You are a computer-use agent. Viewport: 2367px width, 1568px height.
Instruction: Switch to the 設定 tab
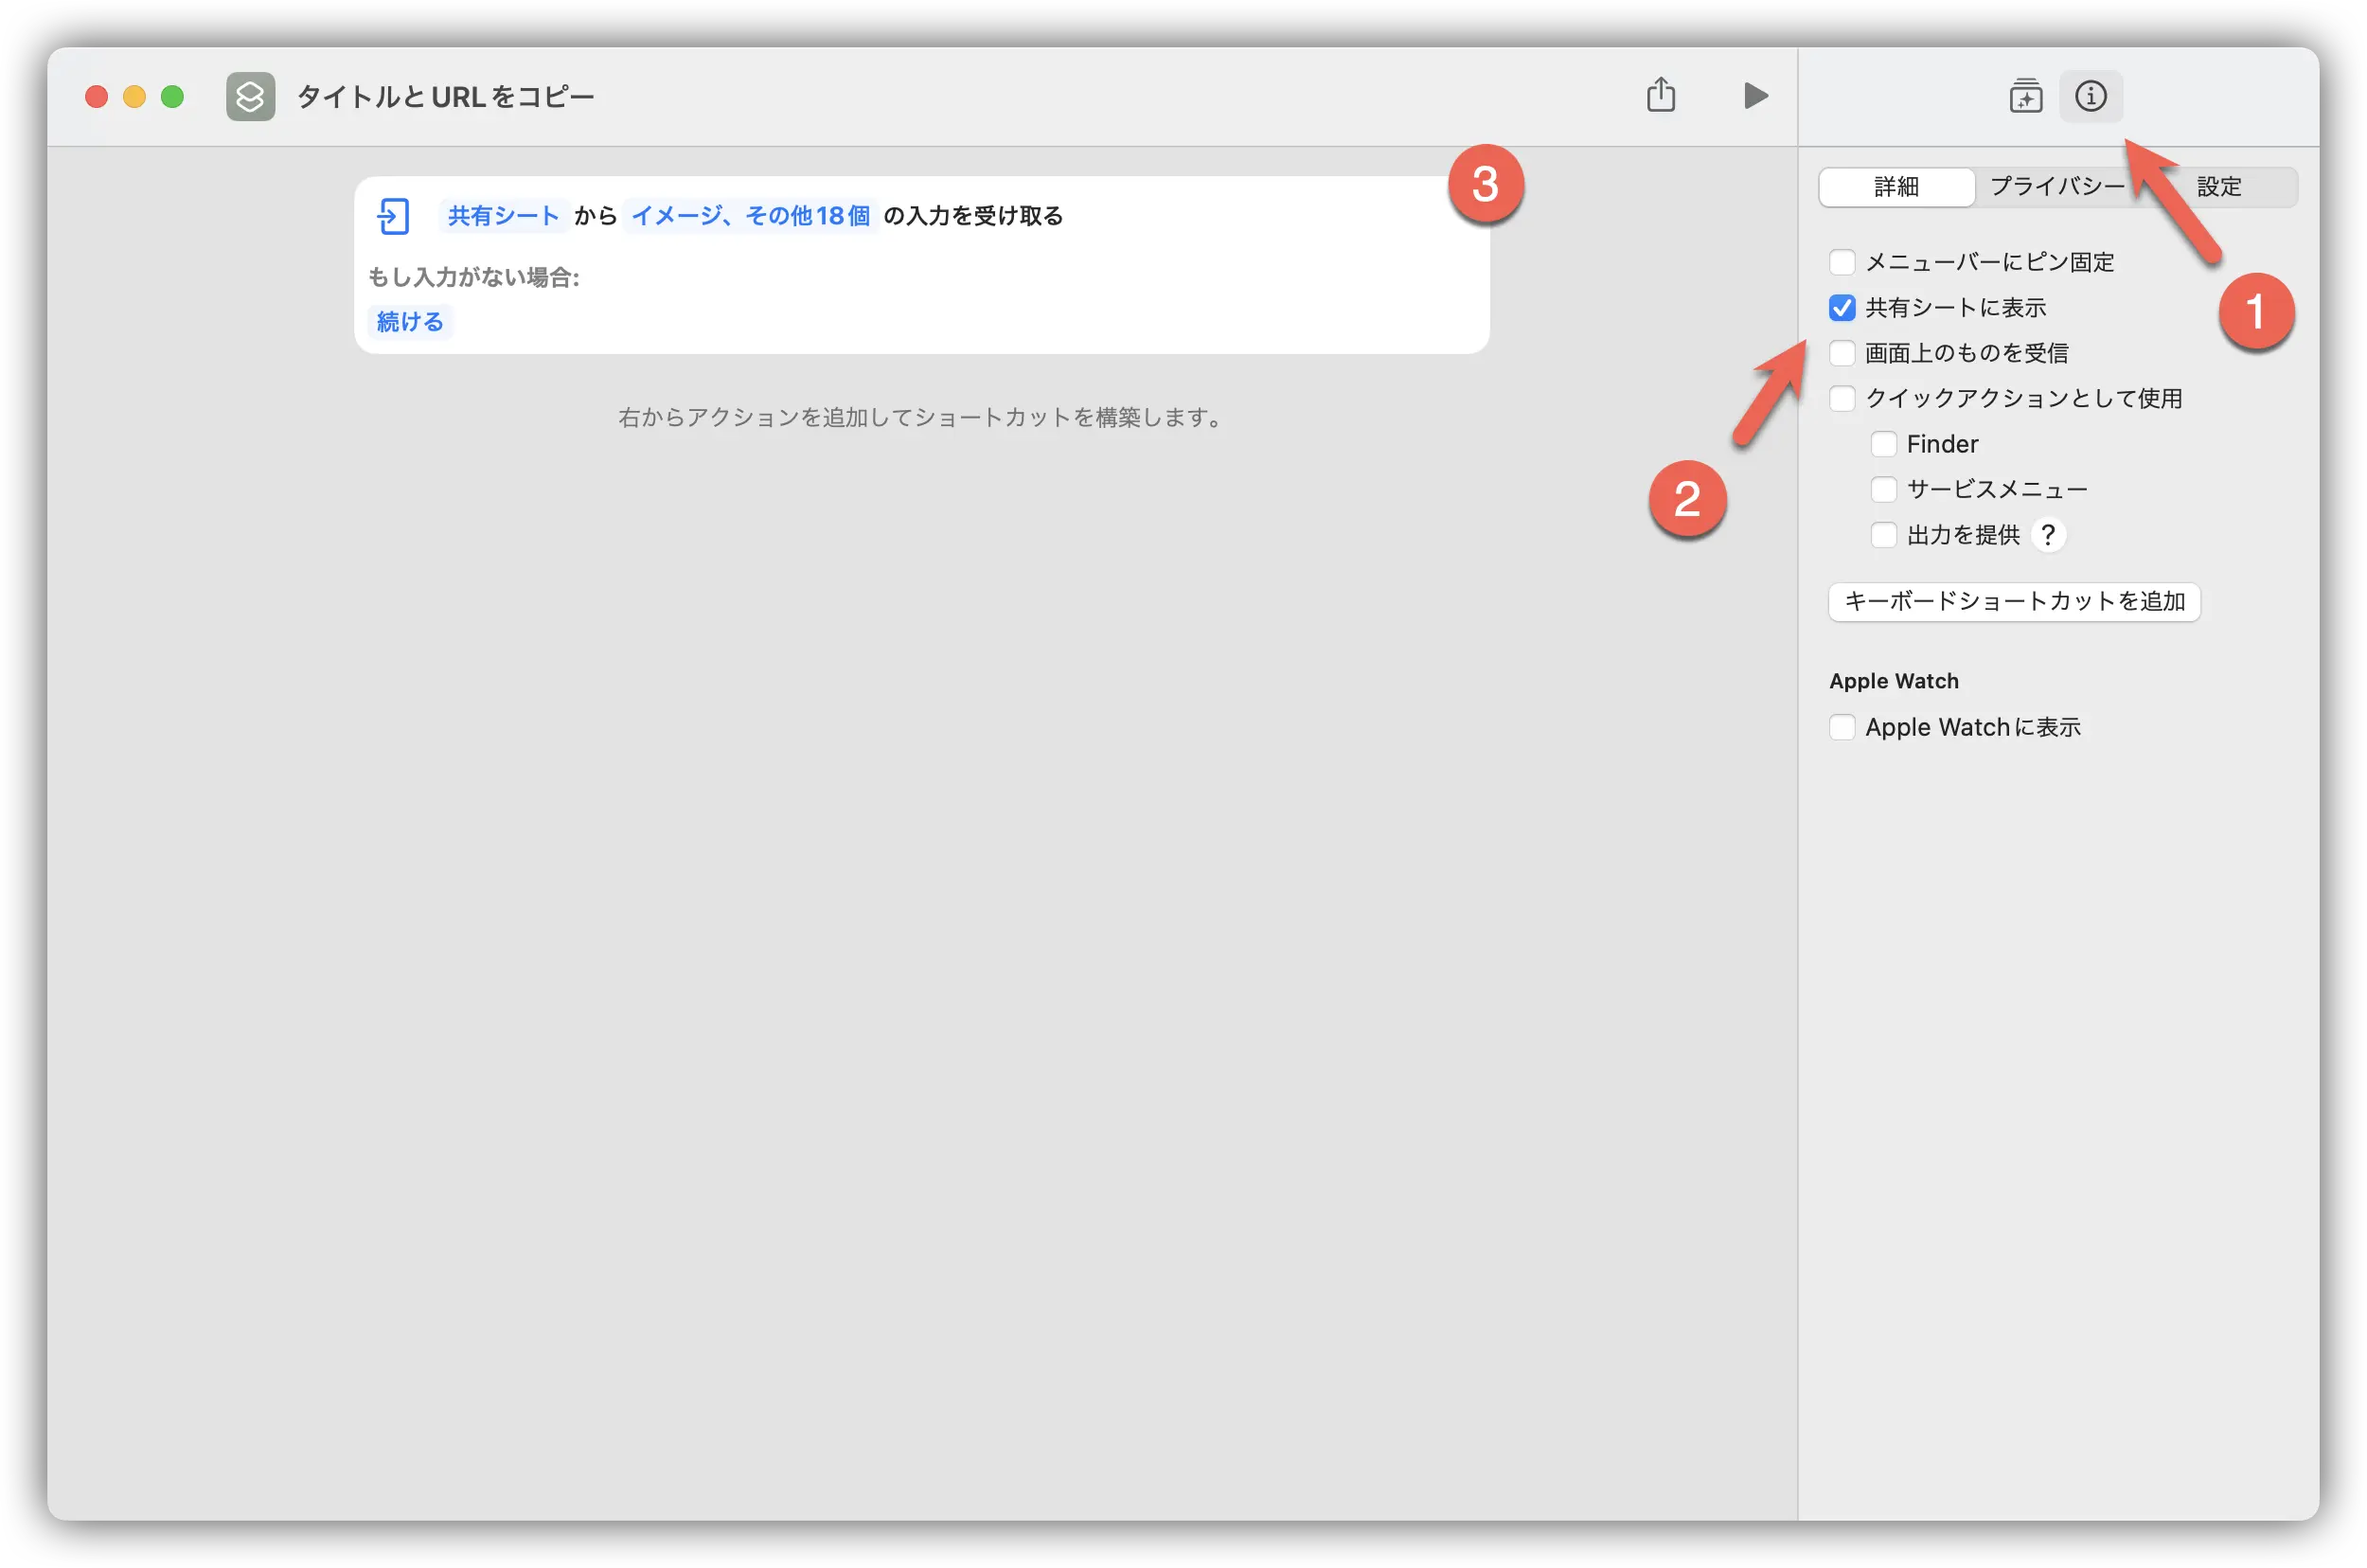pos(2219,186)
